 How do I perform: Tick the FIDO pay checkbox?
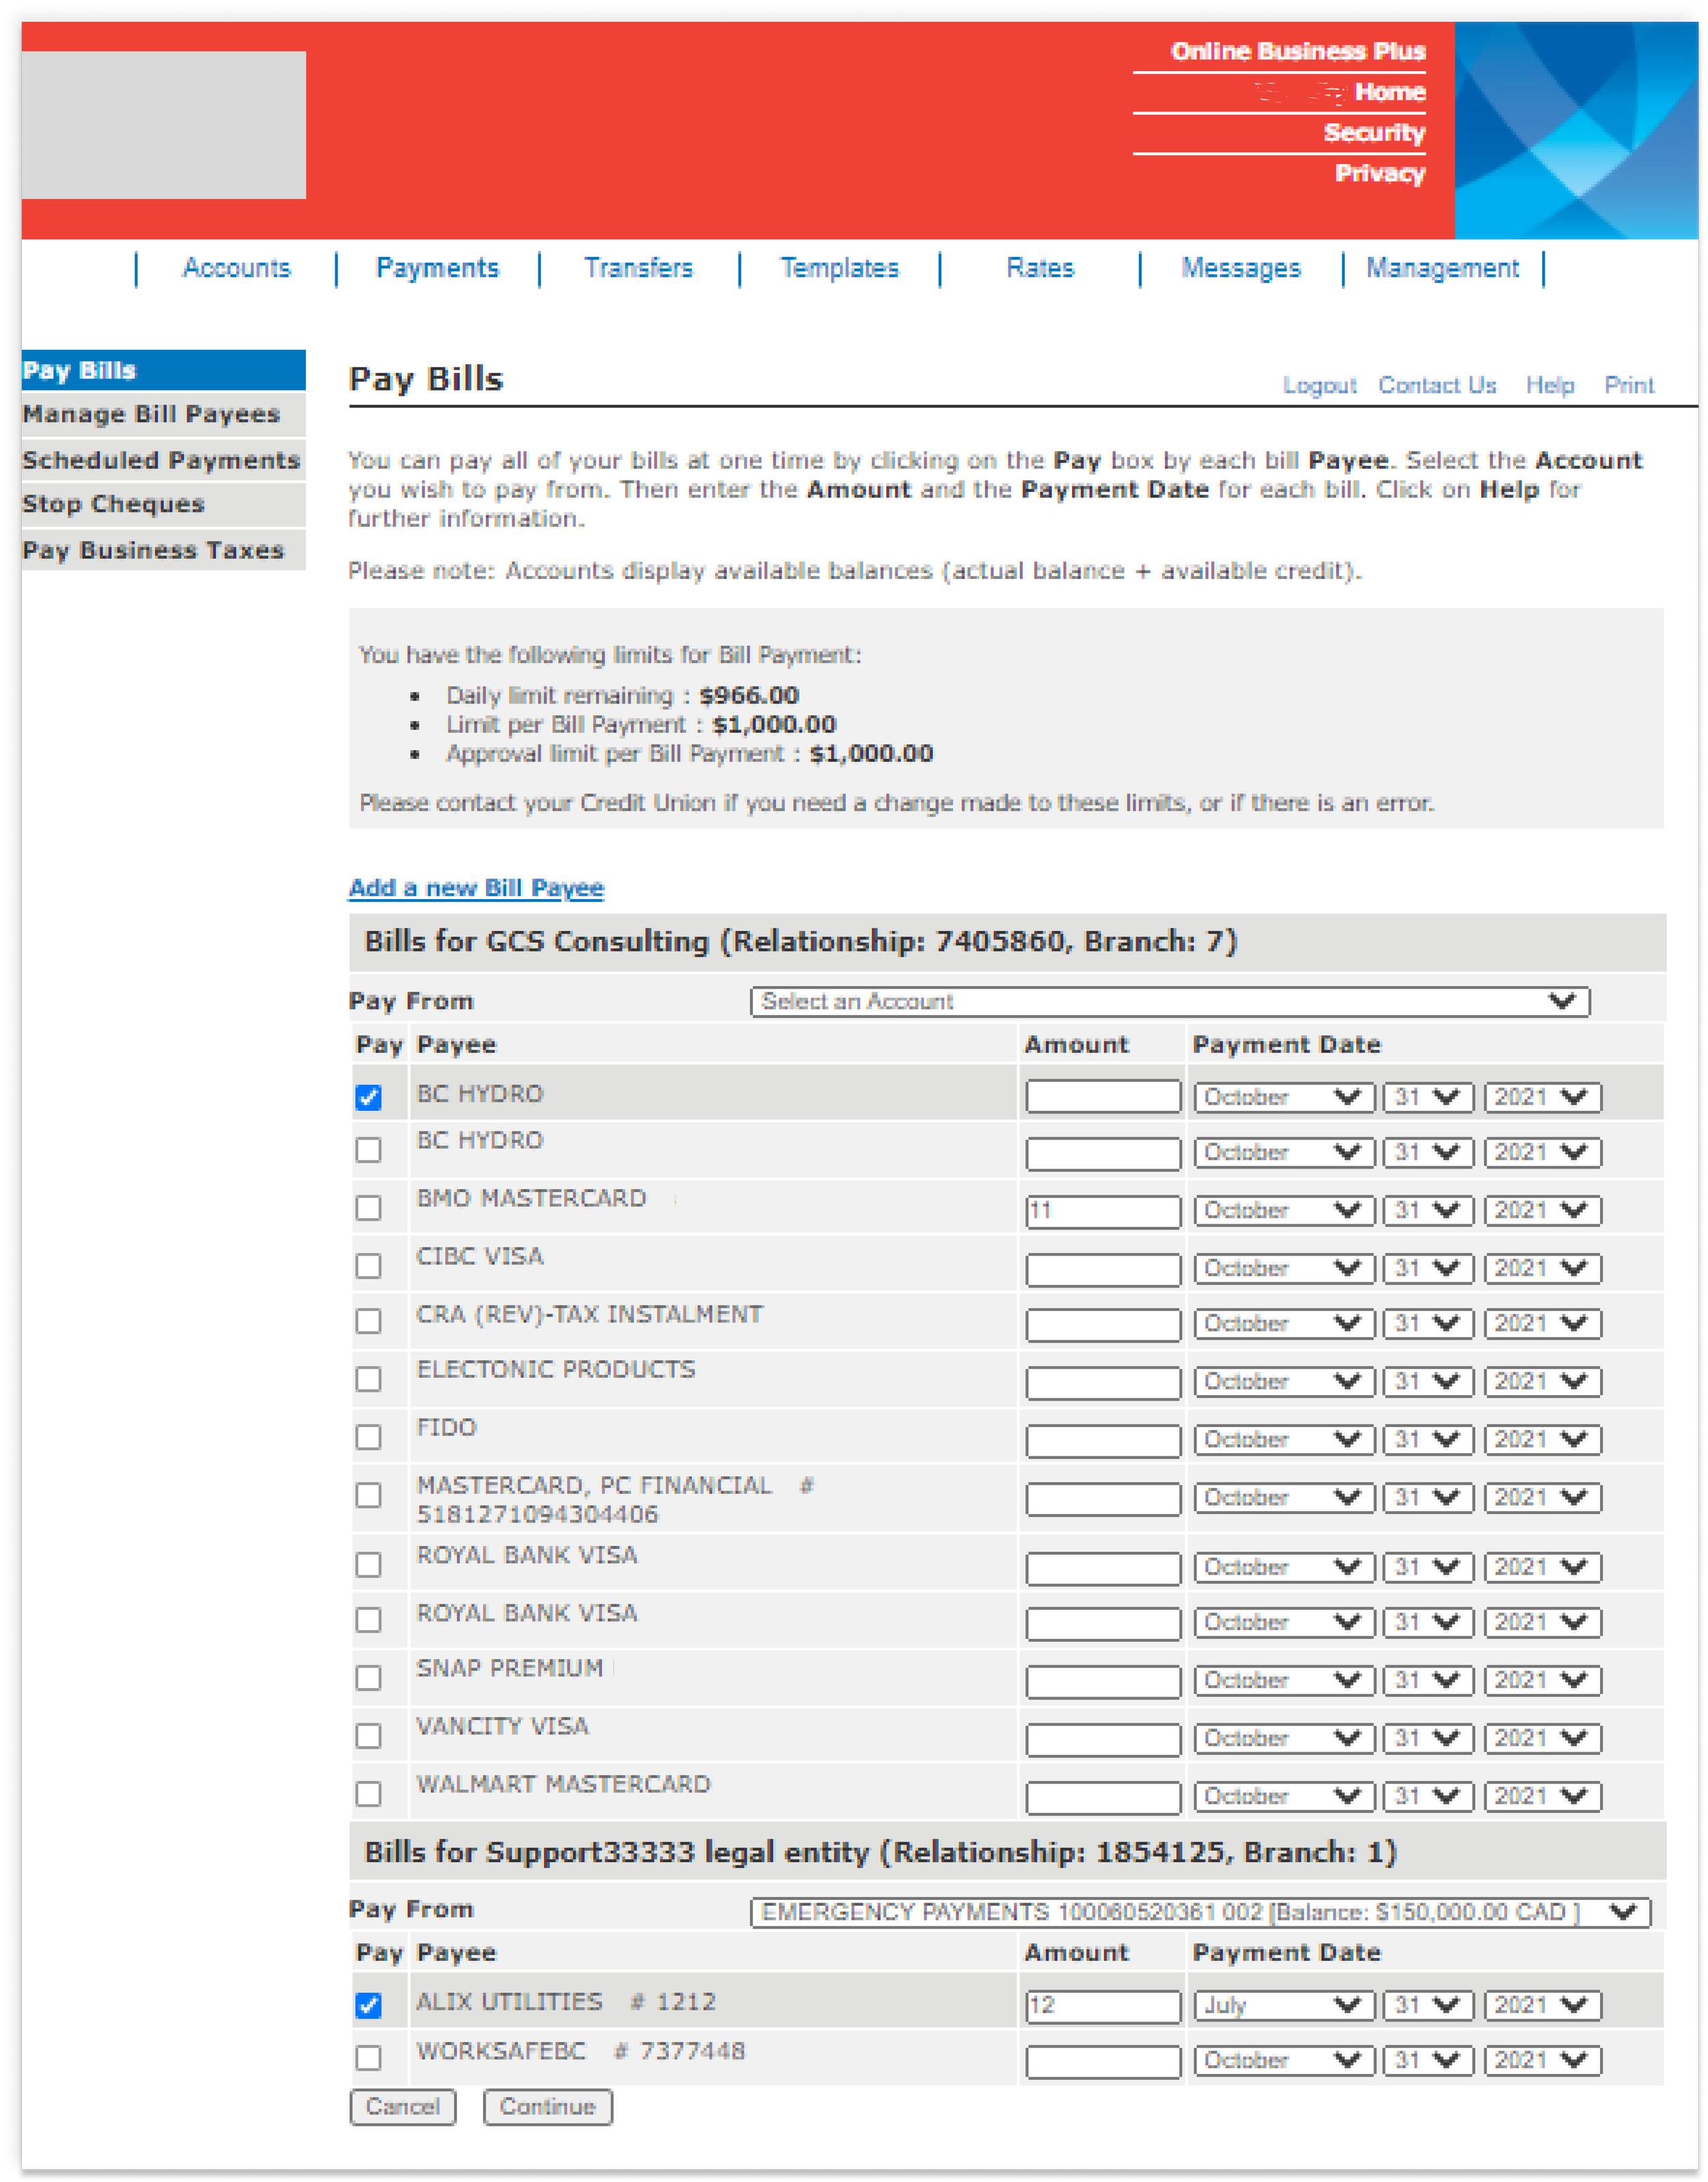click(x=368, y=1436)
